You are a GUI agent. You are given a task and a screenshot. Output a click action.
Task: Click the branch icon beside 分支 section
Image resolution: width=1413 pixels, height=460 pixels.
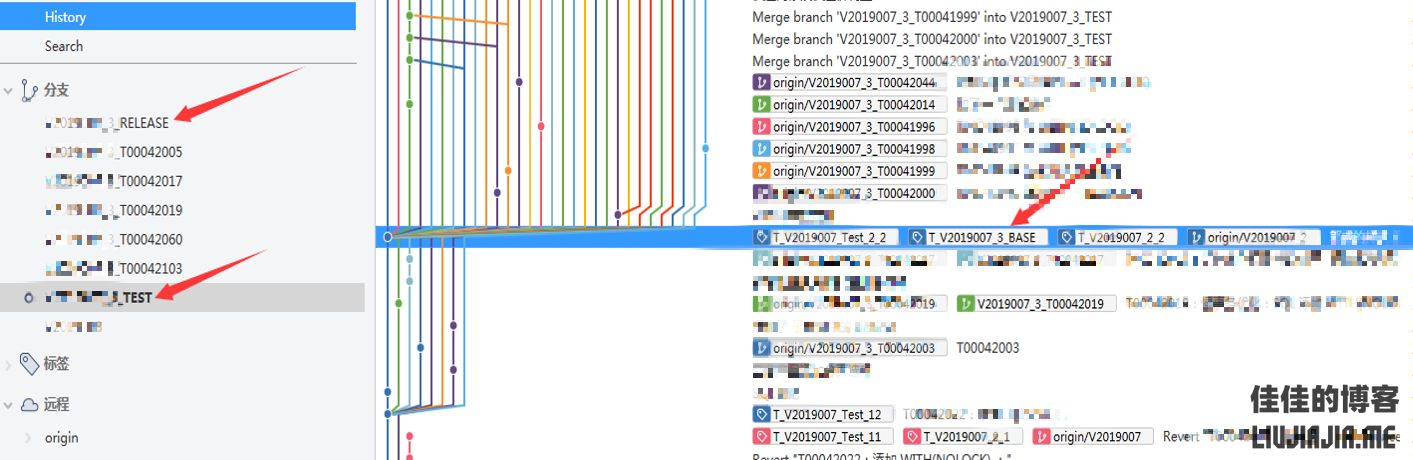[29, 90]
